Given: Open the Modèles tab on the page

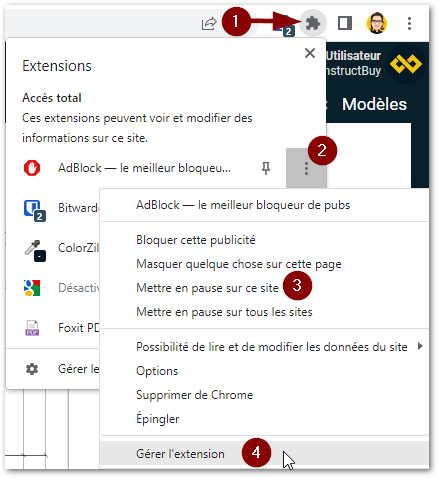Looking at the screenshot, I should click(374, 104).
